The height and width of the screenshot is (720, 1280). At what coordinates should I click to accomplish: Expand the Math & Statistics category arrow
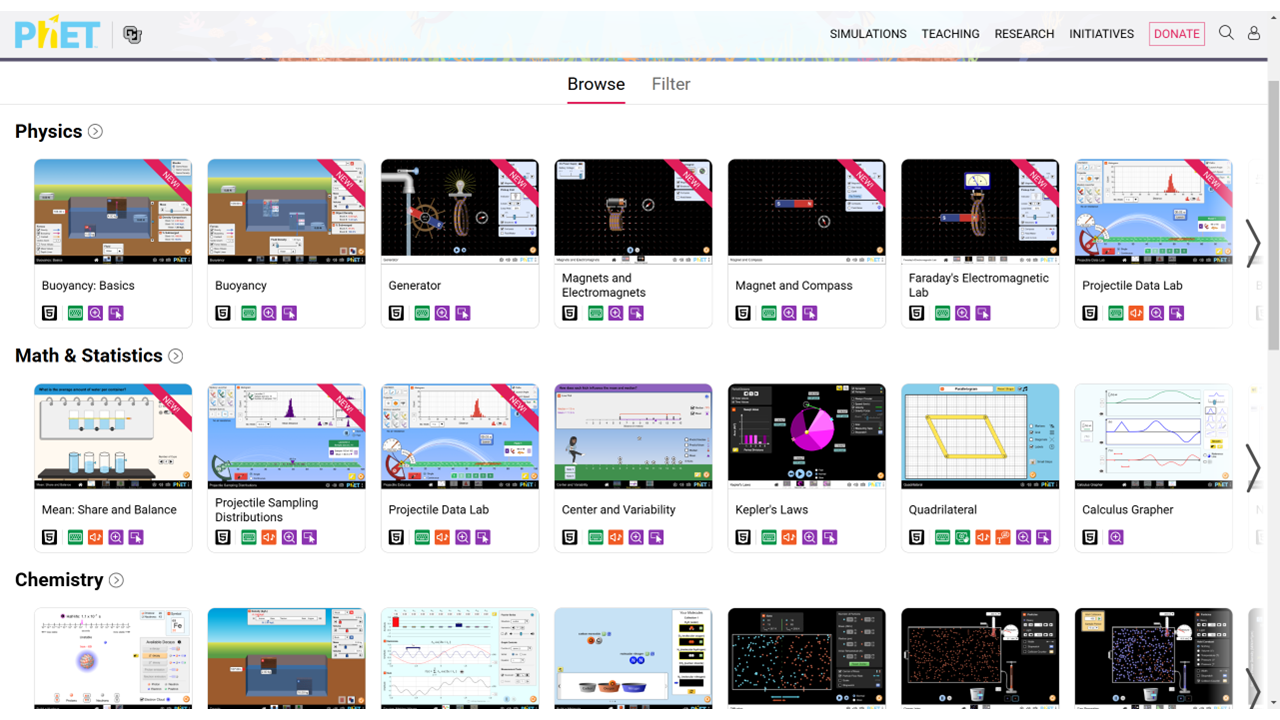[x=176, y=356]
